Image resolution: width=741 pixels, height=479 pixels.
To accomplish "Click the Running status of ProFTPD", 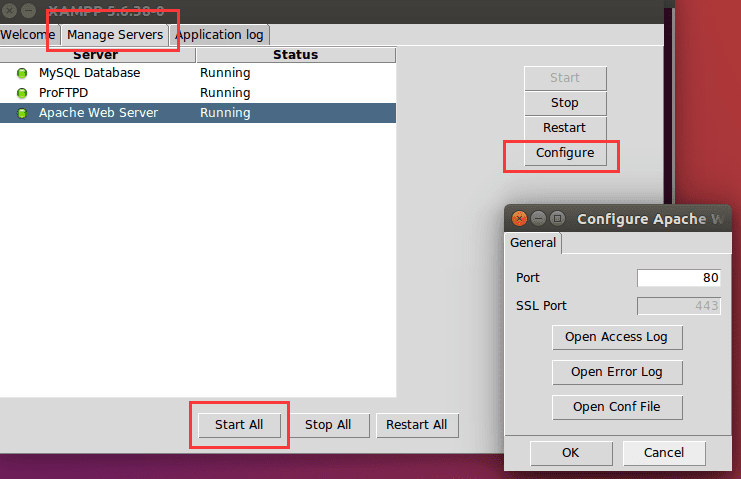I will pyautogui.click(x=225, y=93).
